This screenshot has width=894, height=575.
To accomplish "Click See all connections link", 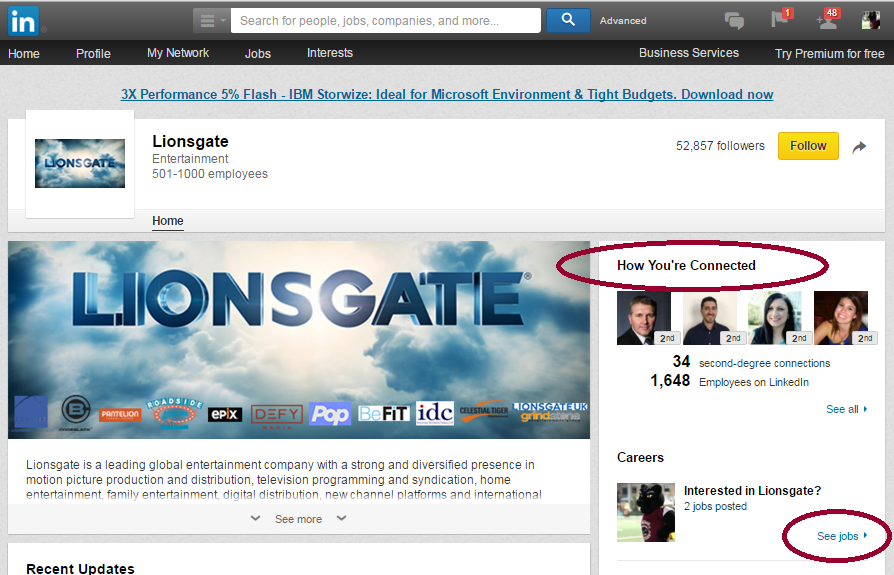I will tap(846, 409).
